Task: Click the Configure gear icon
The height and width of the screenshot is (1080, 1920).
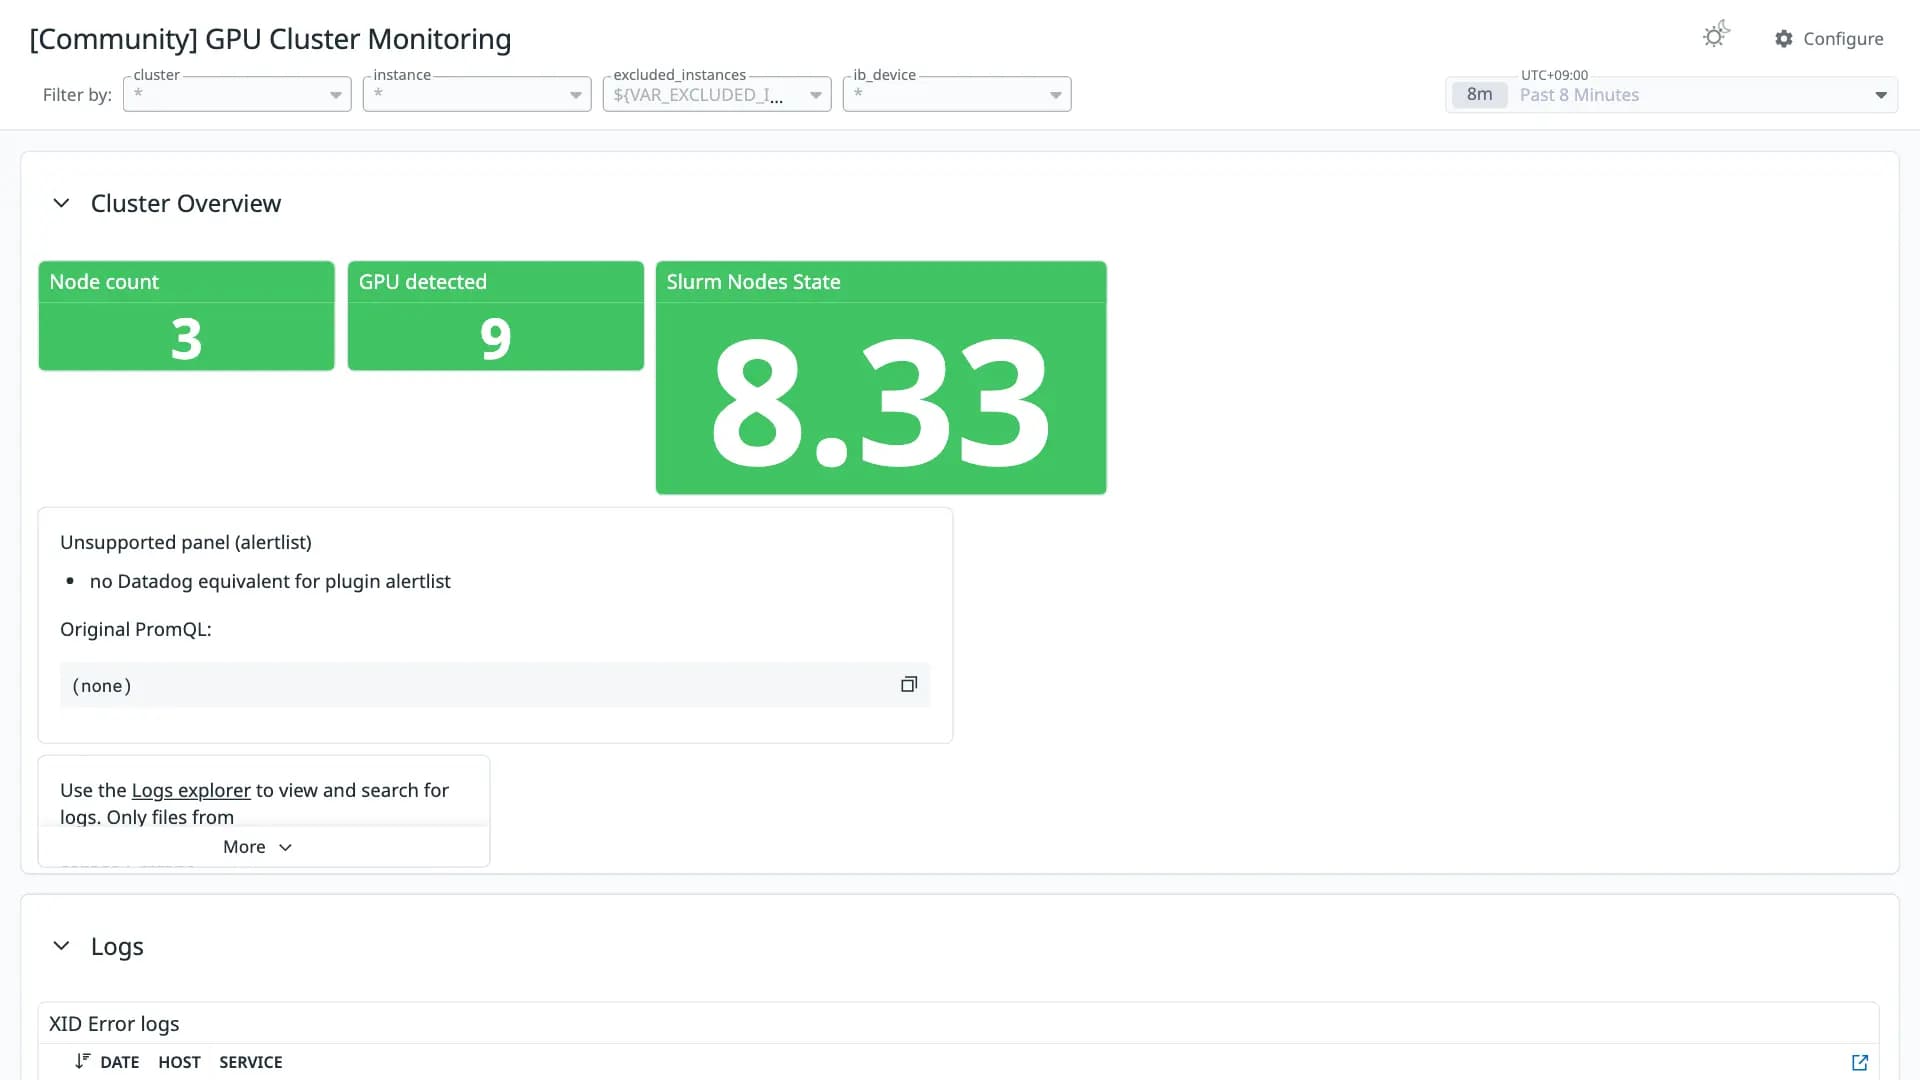Action: pos(1783,38)
